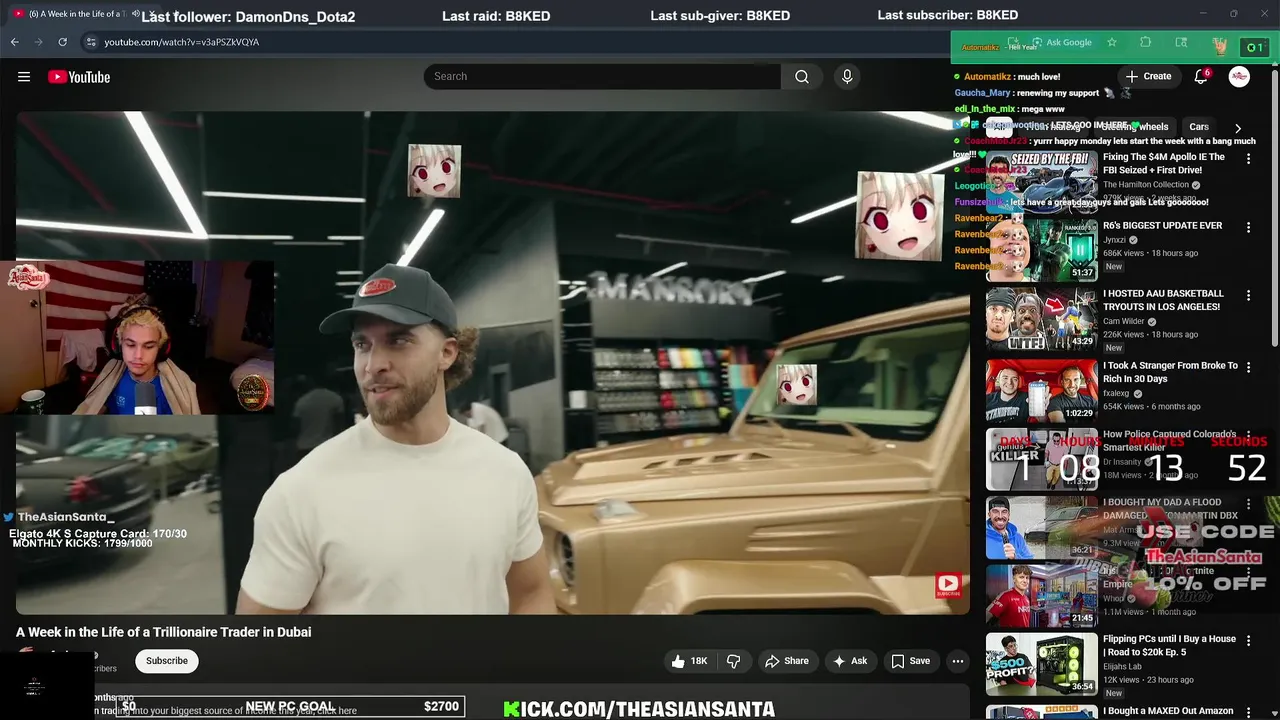Open thumbnail of Stranger From Broke To Rich
This screenshot has height=720, width=1280.
(x=1042, y=390)
